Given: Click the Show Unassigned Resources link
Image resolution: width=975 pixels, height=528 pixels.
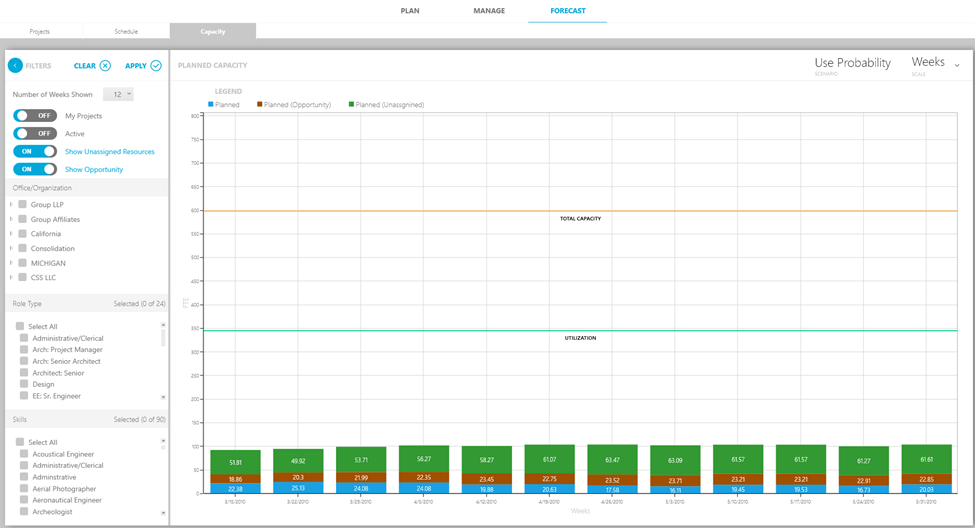Looking at the screenshot, I should (x=110, y=152).
